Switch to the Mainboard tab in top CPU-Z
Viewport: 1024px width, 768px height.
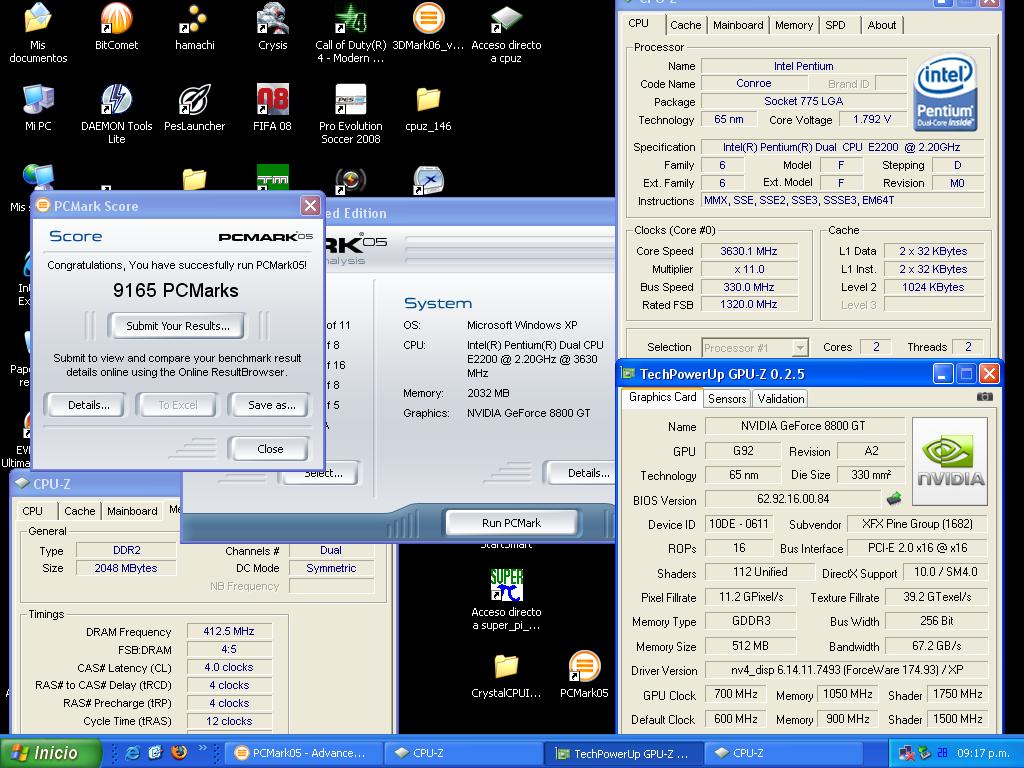[738, 25]
